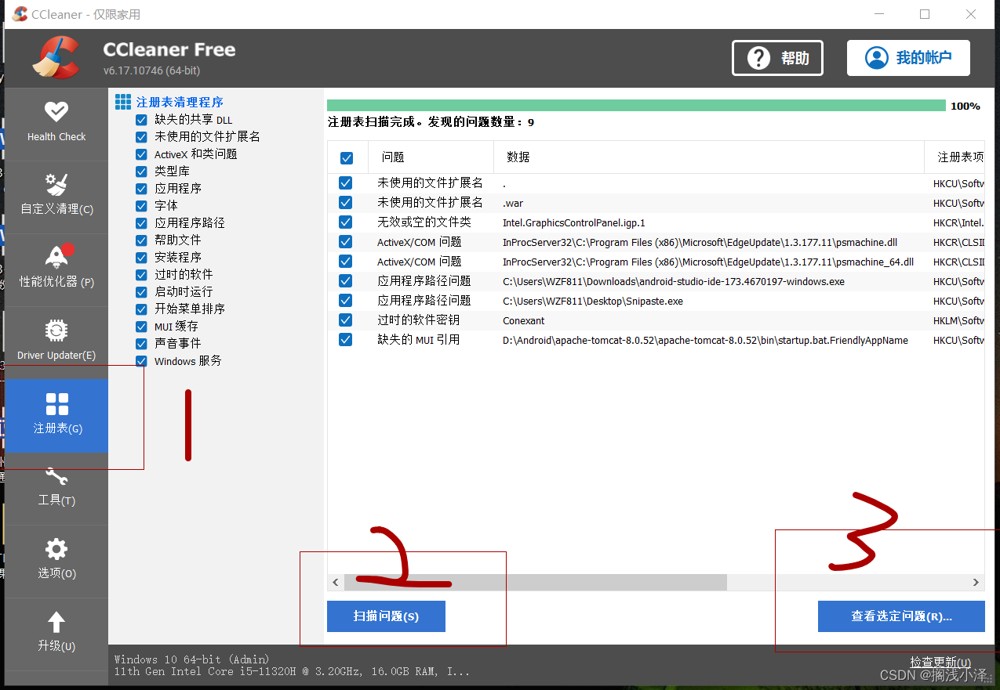Open 性能优化器 rocket icon
This screenshot has width=1000, height=690.
pos(57,256)
